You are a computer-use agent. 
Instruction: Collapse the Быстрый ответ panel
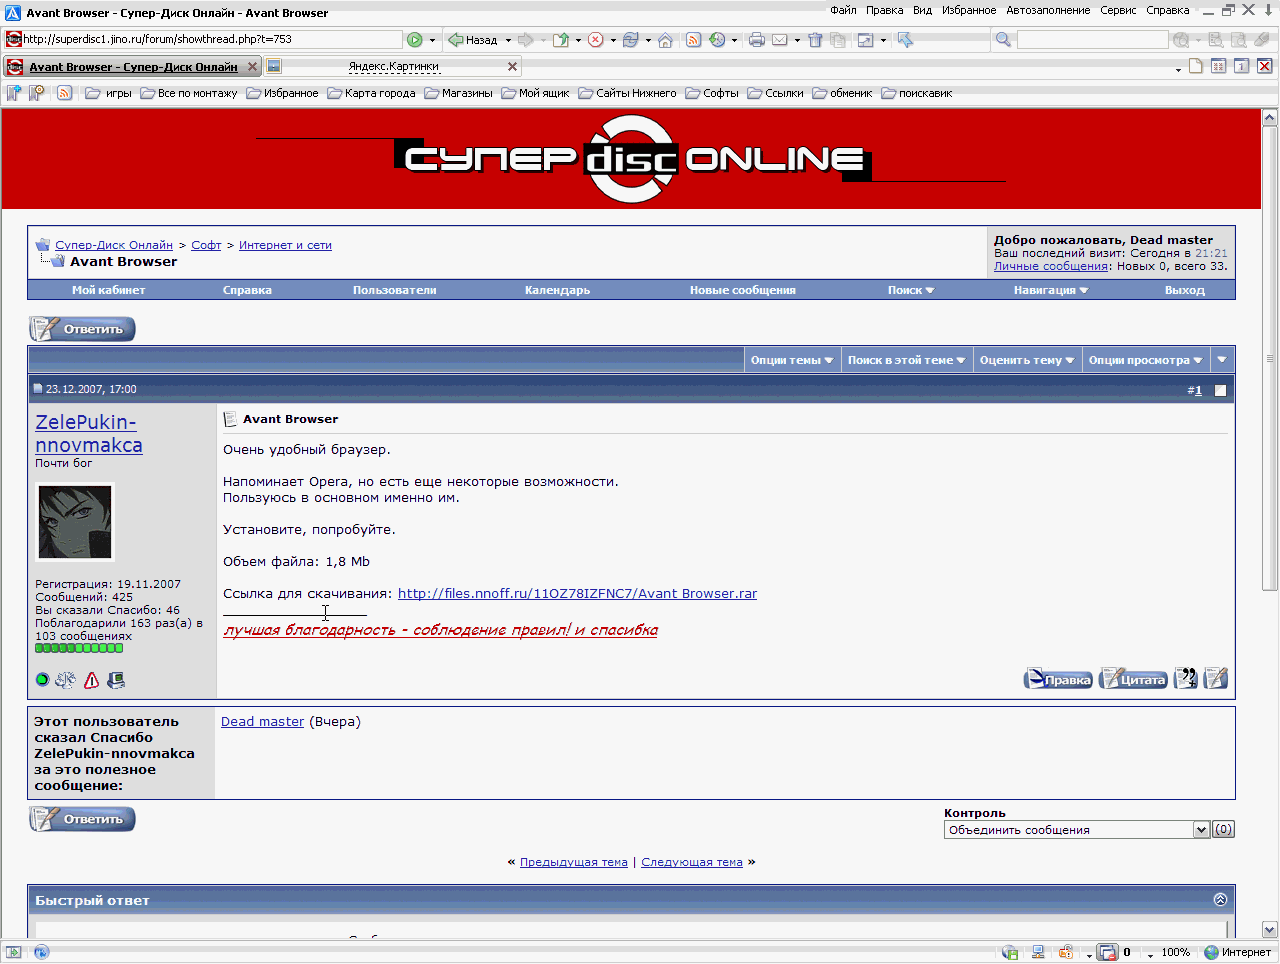pyautogui.click(x=1220, y=900)
